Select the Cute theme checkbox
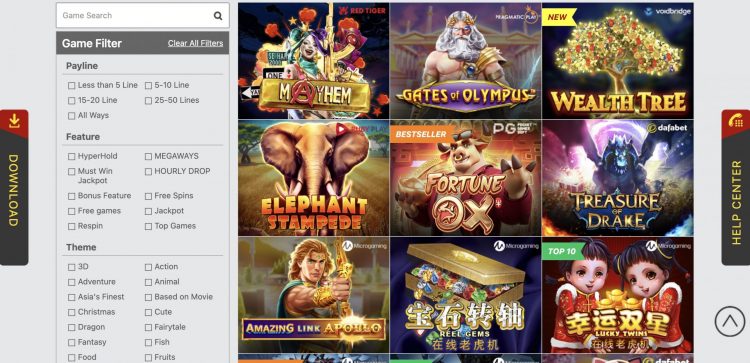Viewport: 750px width, 363px height. (148, 313)
